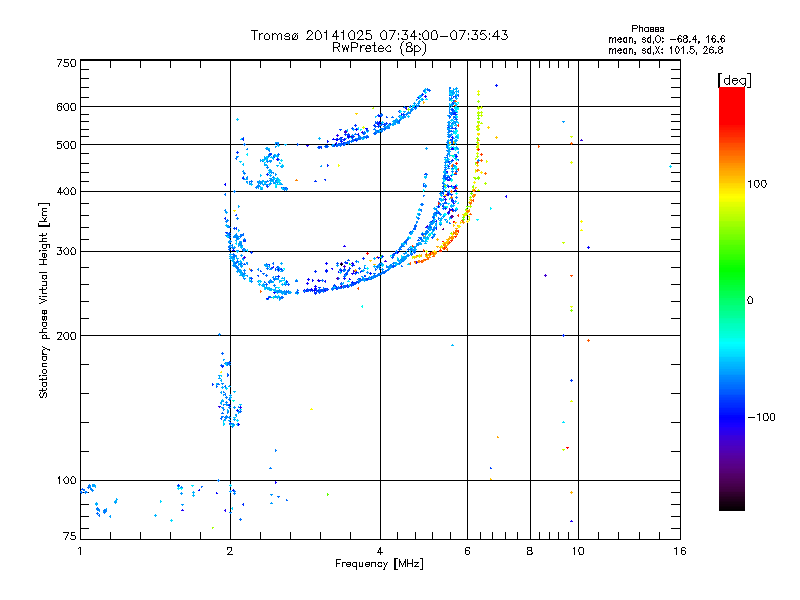Click the x-axis tick label 2
The height and width of the screenshot is (600, 800).
[230, 551]
